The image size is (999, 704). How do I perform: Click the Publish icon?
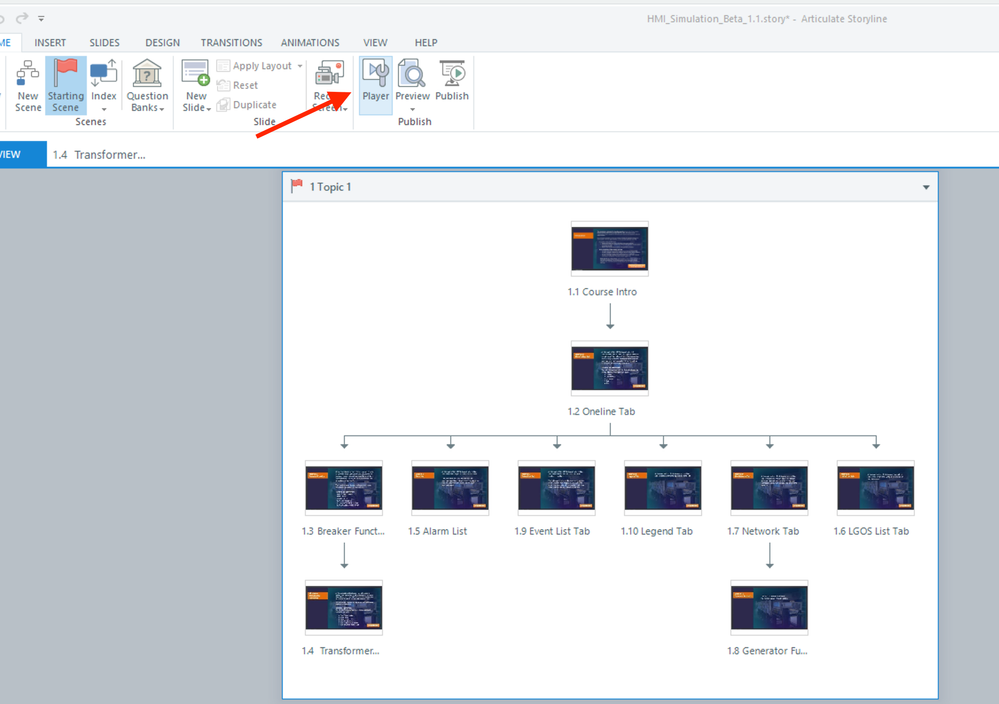point(452,74)
